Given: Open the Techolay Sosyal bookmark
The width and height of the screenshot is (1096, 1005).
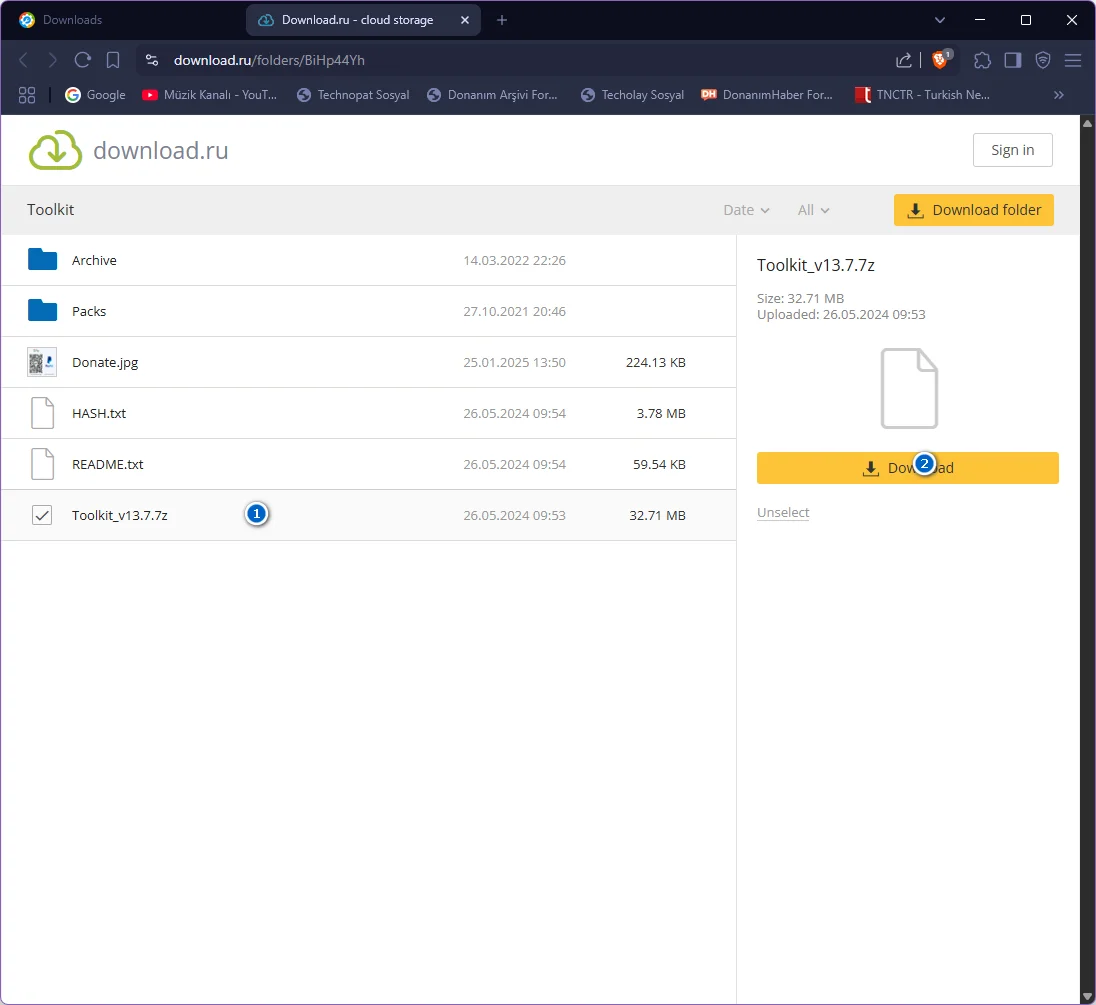Looking at the screenshot, I should pyautogui.click(x=632, y=95).
